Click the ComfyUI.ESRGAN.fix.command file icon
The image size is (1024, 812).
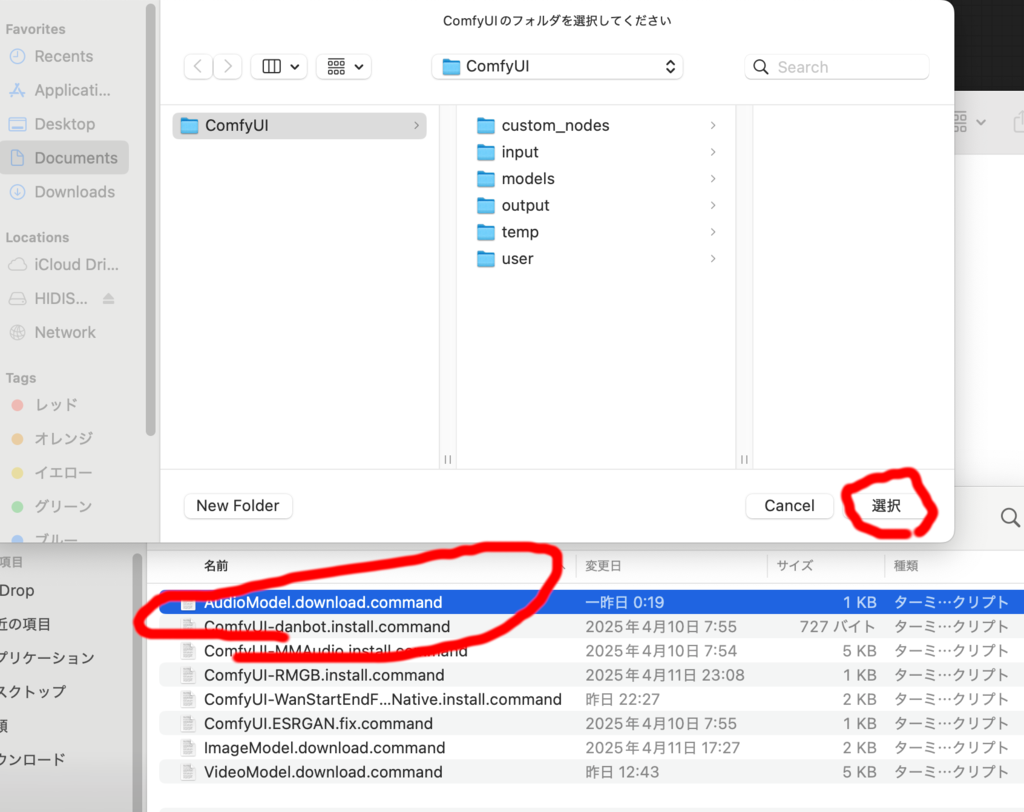pyautogui.click(x=188, y=723)
